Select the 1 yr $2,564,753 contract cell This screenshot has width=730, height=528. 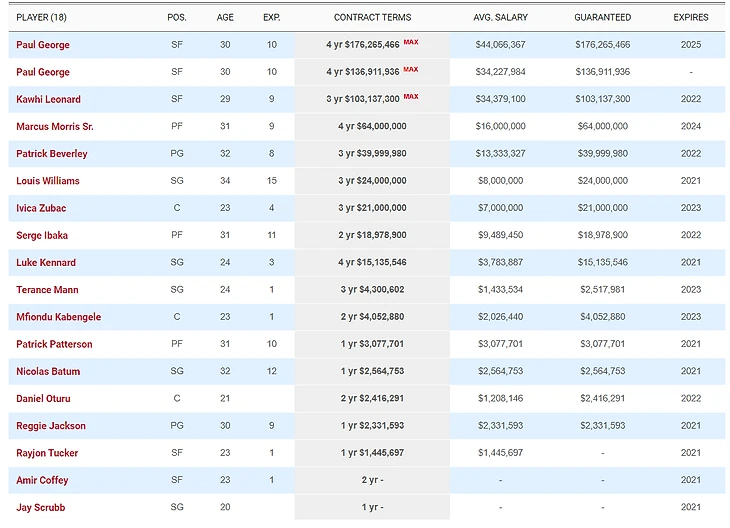pyautogui.click(x=372, y=372)
